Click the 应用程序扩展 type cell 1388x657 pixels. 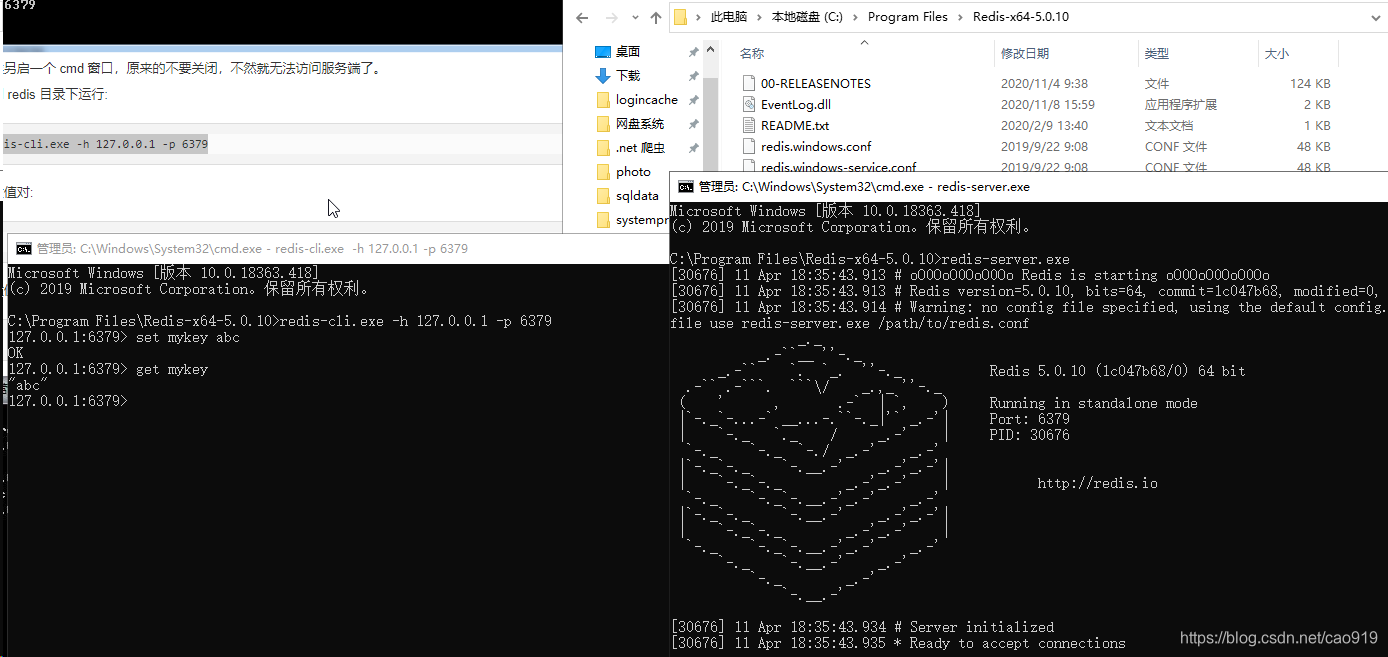point(1181,105)
